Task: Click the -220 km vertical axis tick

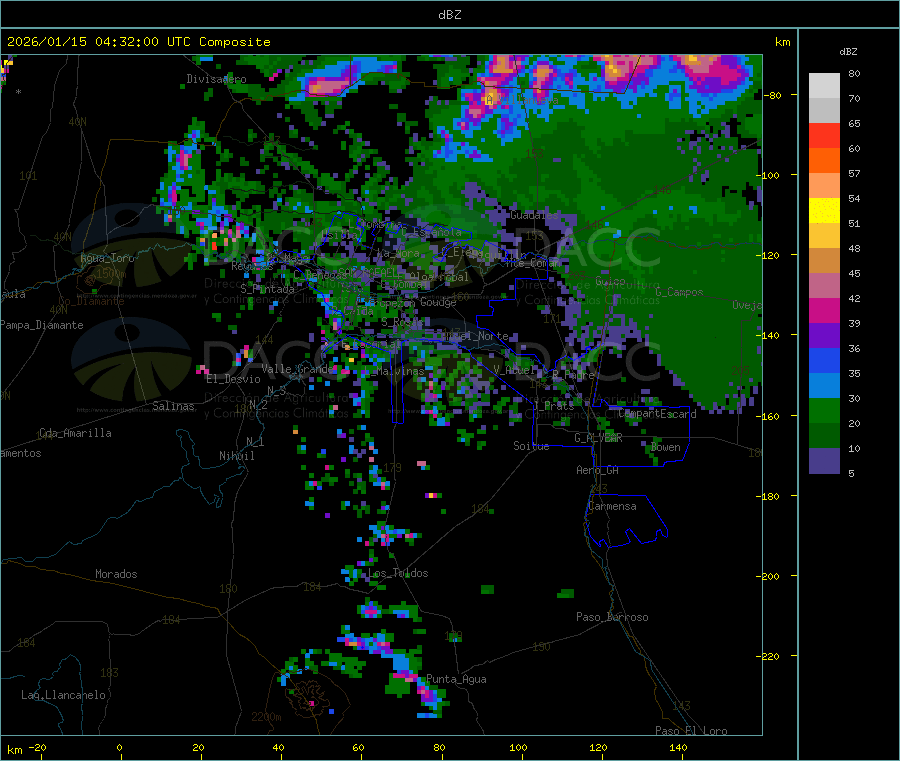Action: click(x=770, y=656)
